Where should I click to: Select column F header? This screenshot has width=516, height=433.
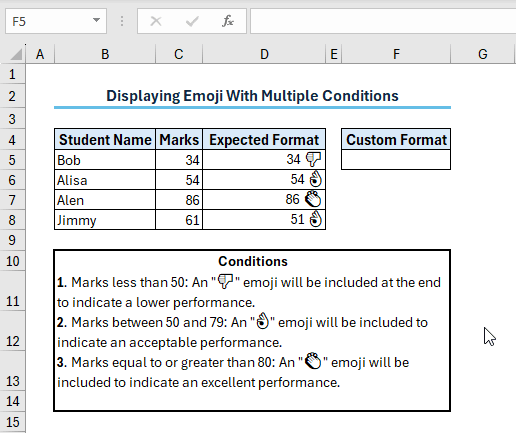point(396,54)
